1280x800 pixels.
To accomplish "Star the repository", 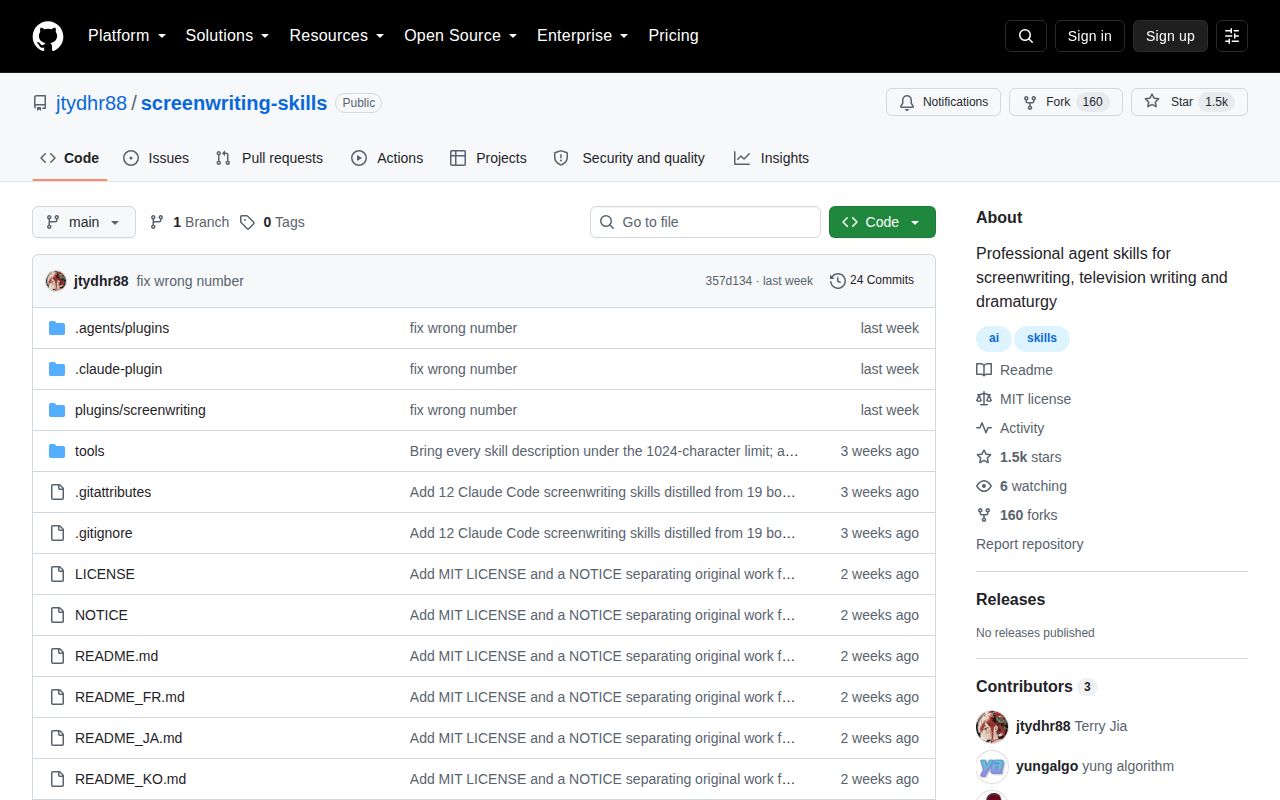I will (1189, 102).
